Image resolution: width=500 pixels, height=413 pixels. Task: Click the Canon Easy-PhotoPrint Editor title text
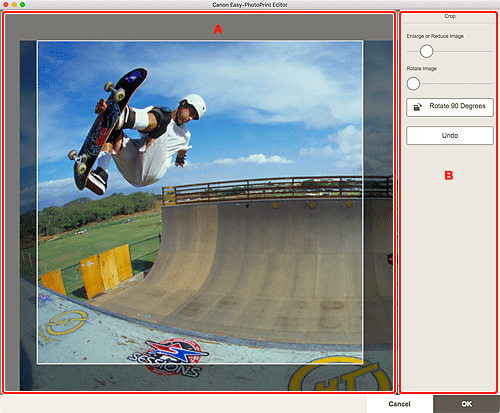[250, 5]
